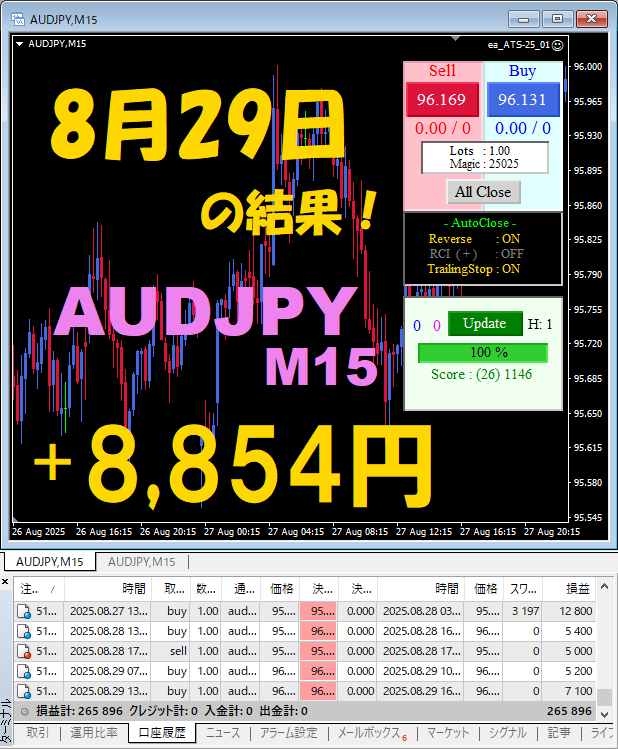Click the H: 1 label
The width and height of the screenshot is (618, 749).
coord(540,324)
